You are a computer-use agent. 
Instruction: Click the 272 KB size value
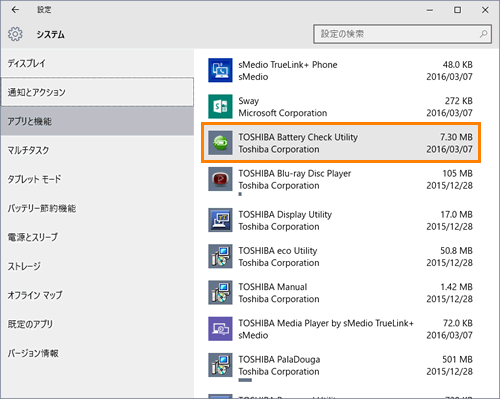click(x=459, y=101)
